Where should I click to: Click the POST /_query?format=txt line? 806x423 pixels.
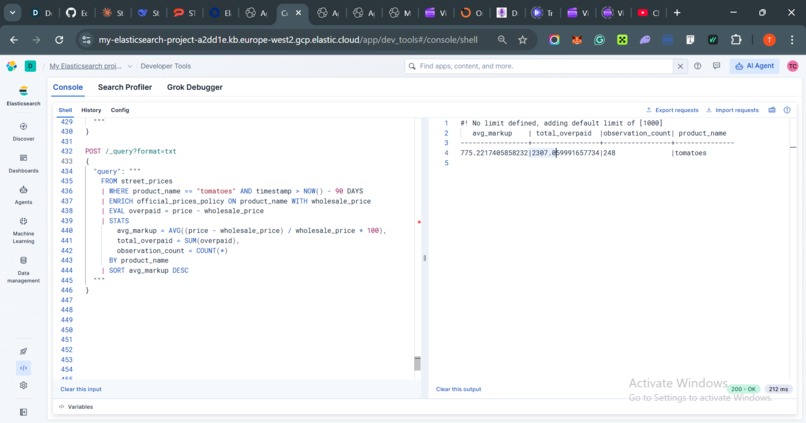(131, 151)
